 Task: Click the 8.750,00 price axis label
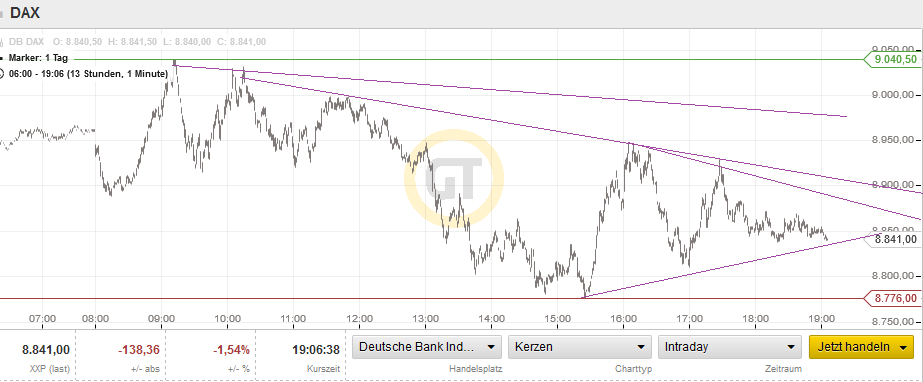(x=892, y=321)
